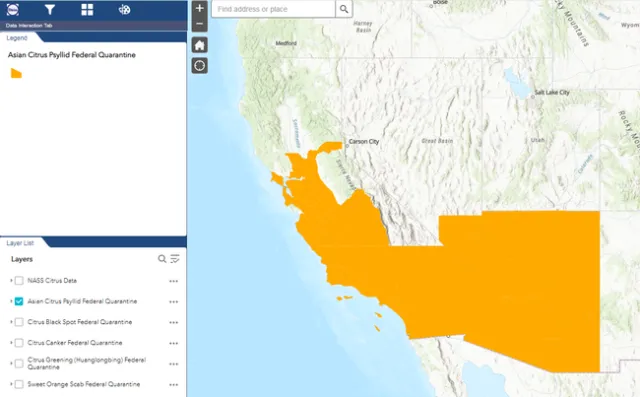
Task: Enable the NASS Citrus Data layer
Action: point(19,281)
